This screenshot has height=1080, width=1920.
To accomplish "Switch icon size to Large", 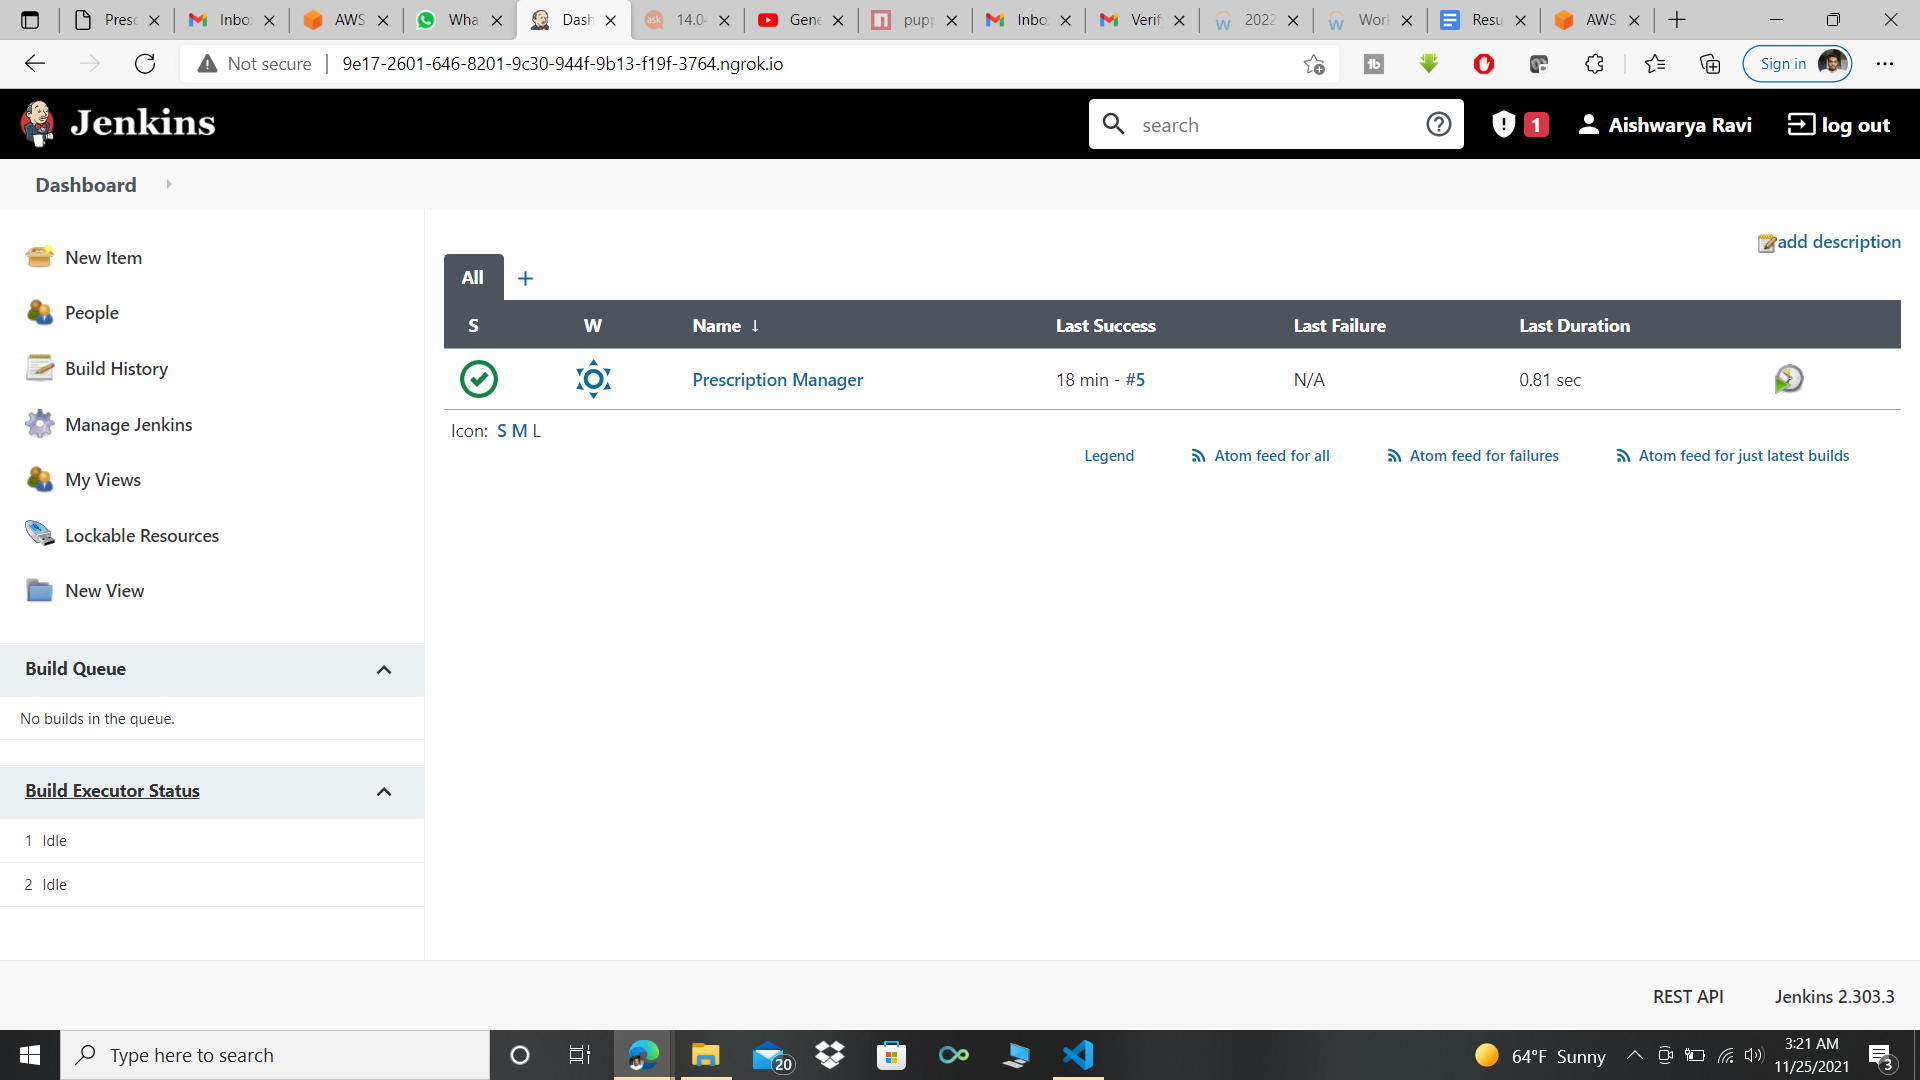I will [x=537, y=431].
